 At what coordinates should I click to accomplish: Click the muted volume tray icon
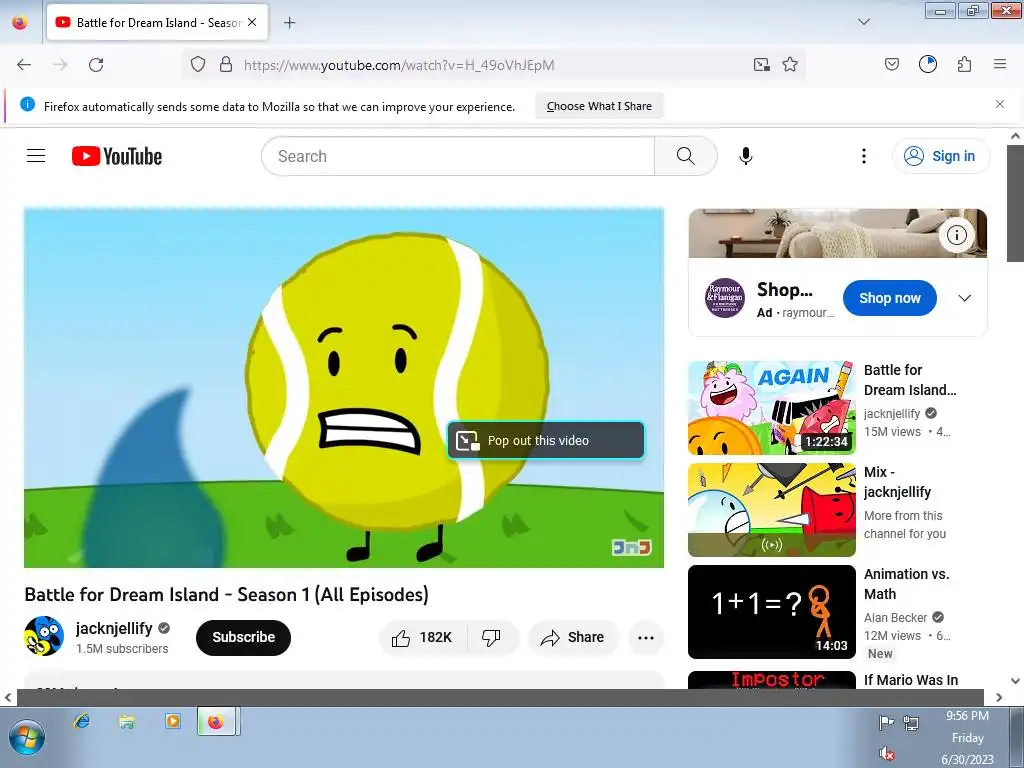tap(886, 754)
